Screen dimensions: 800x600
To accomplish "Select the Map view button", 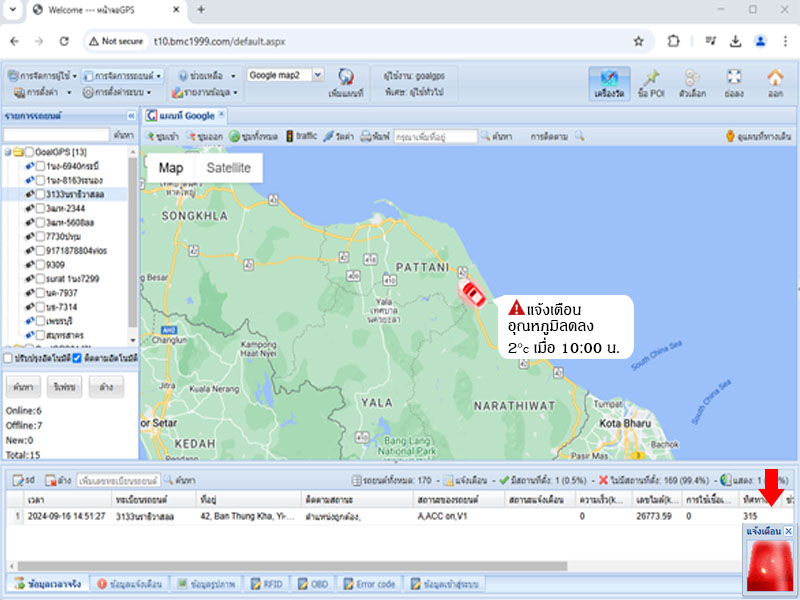I will point(171,168).
